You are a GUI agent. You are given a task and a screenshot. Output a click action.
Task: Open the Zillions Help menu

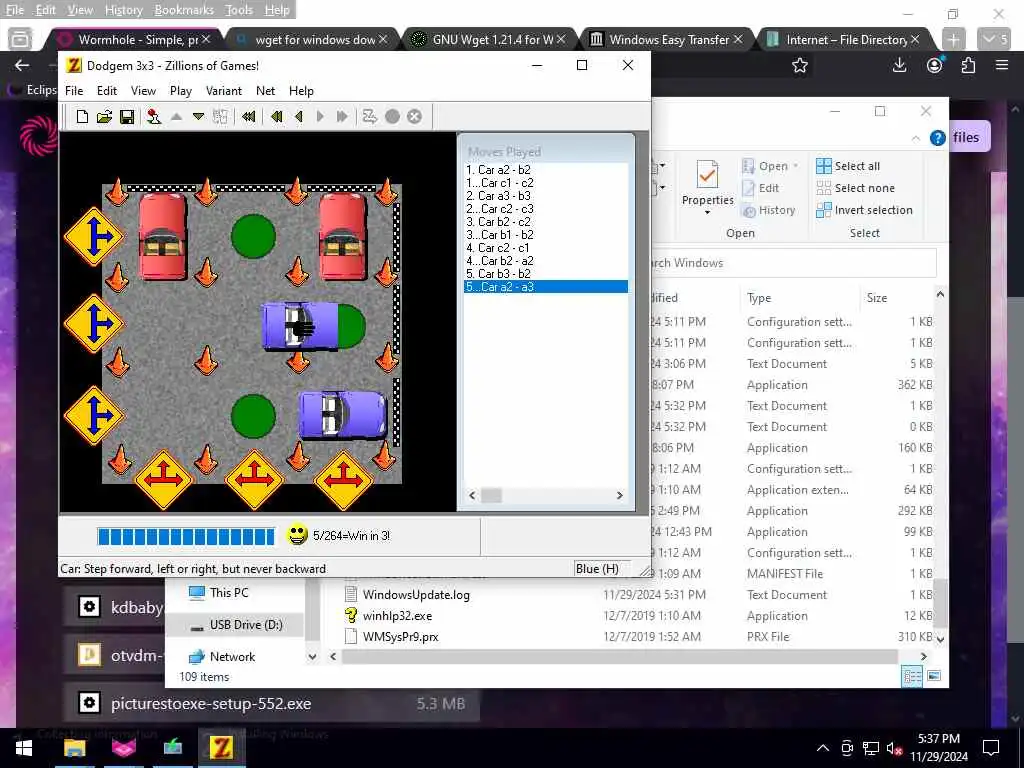tap(301, 91)
